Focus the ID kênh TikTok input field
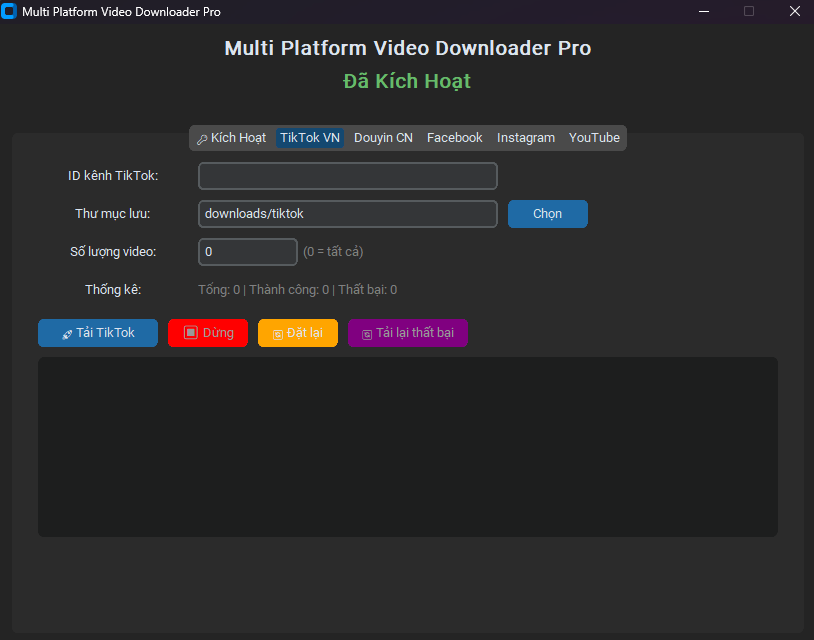This screenshot has height=640, width=814. (348, 176)
